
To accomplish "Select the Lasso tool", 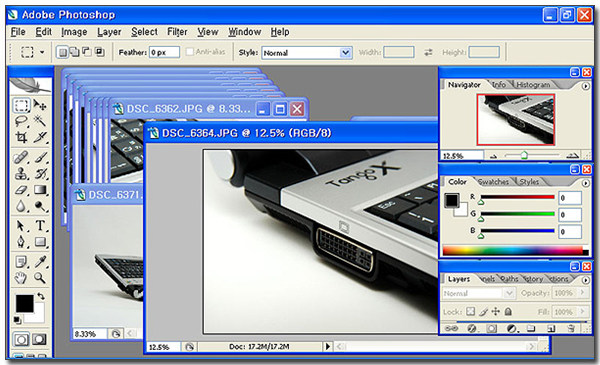I will 21,121.
